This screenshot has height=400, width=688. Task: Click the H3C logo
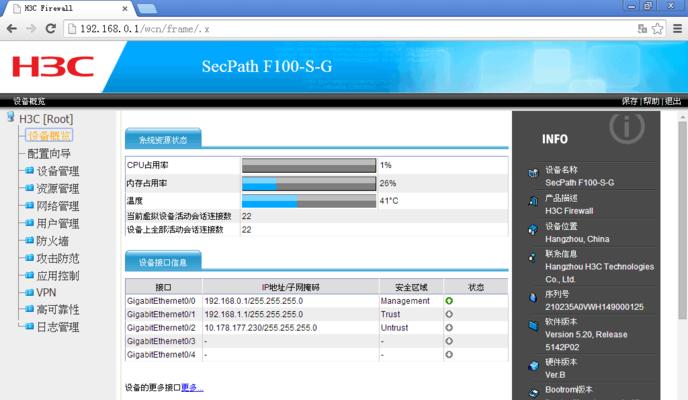coord(53,67)
